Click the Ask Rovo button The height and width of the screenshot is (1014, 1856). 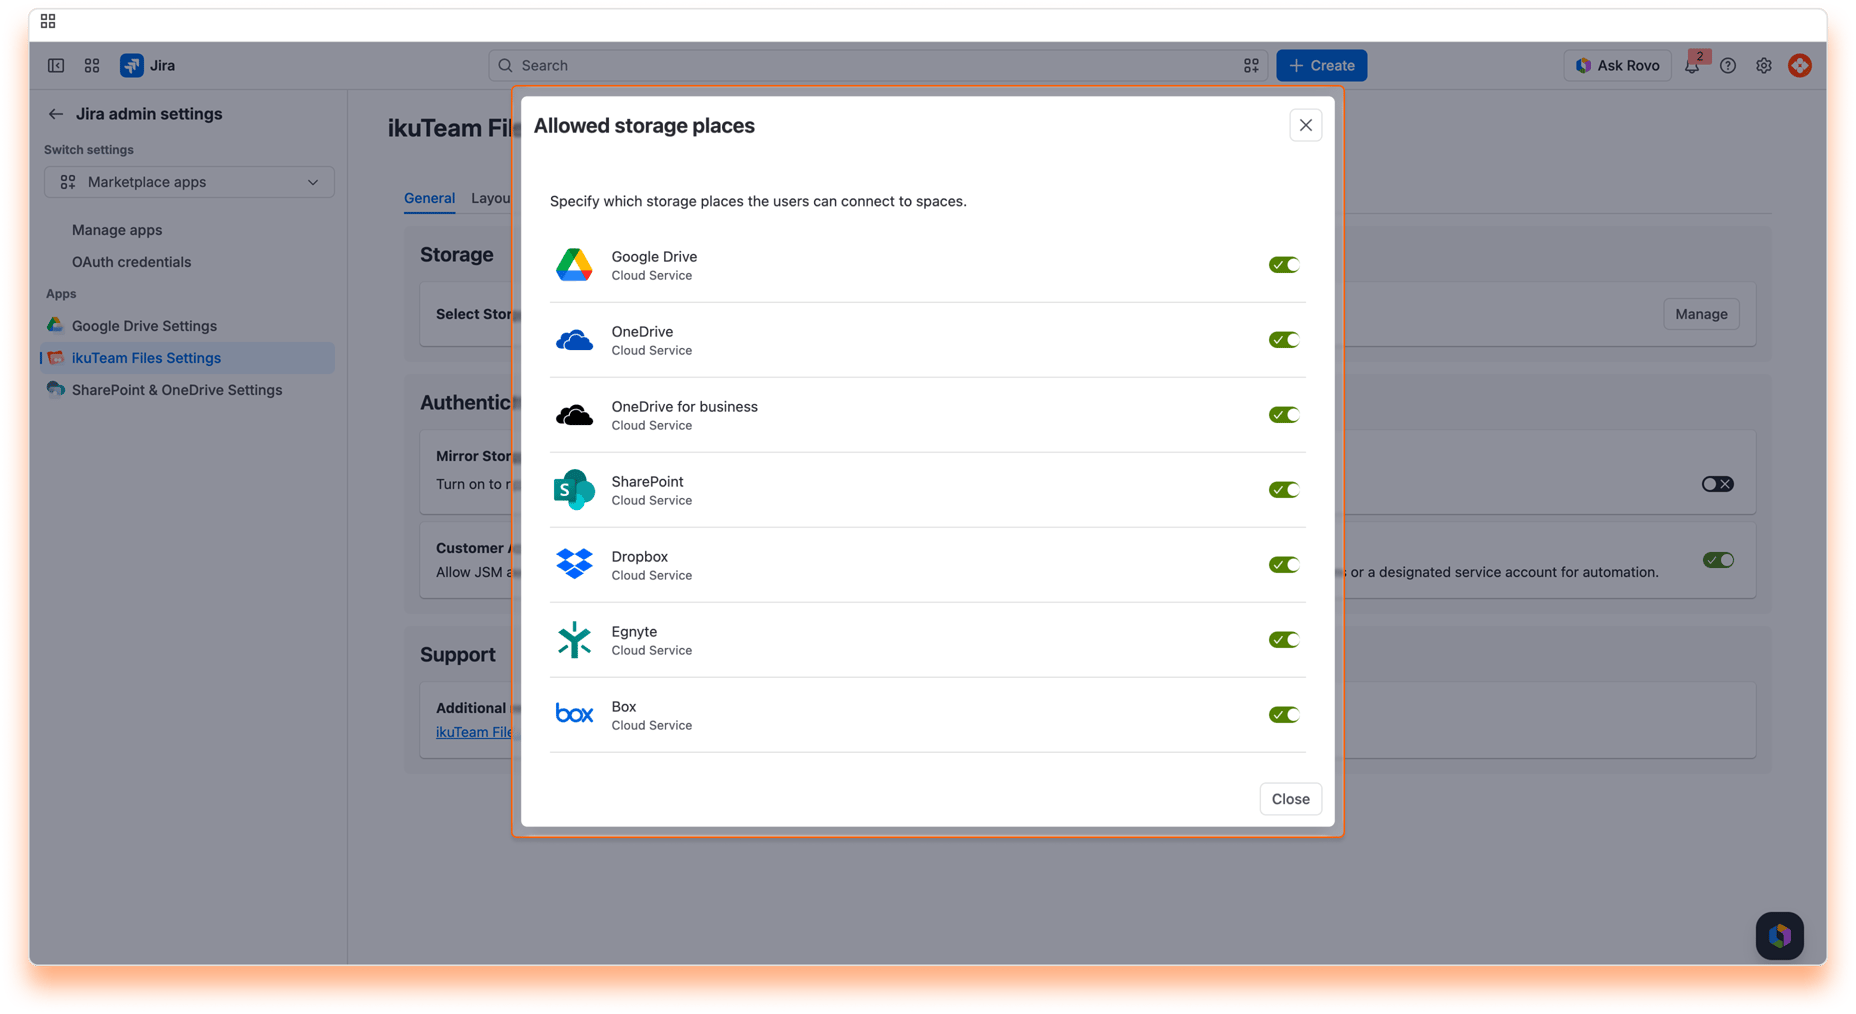click(x=1617, y=66)
